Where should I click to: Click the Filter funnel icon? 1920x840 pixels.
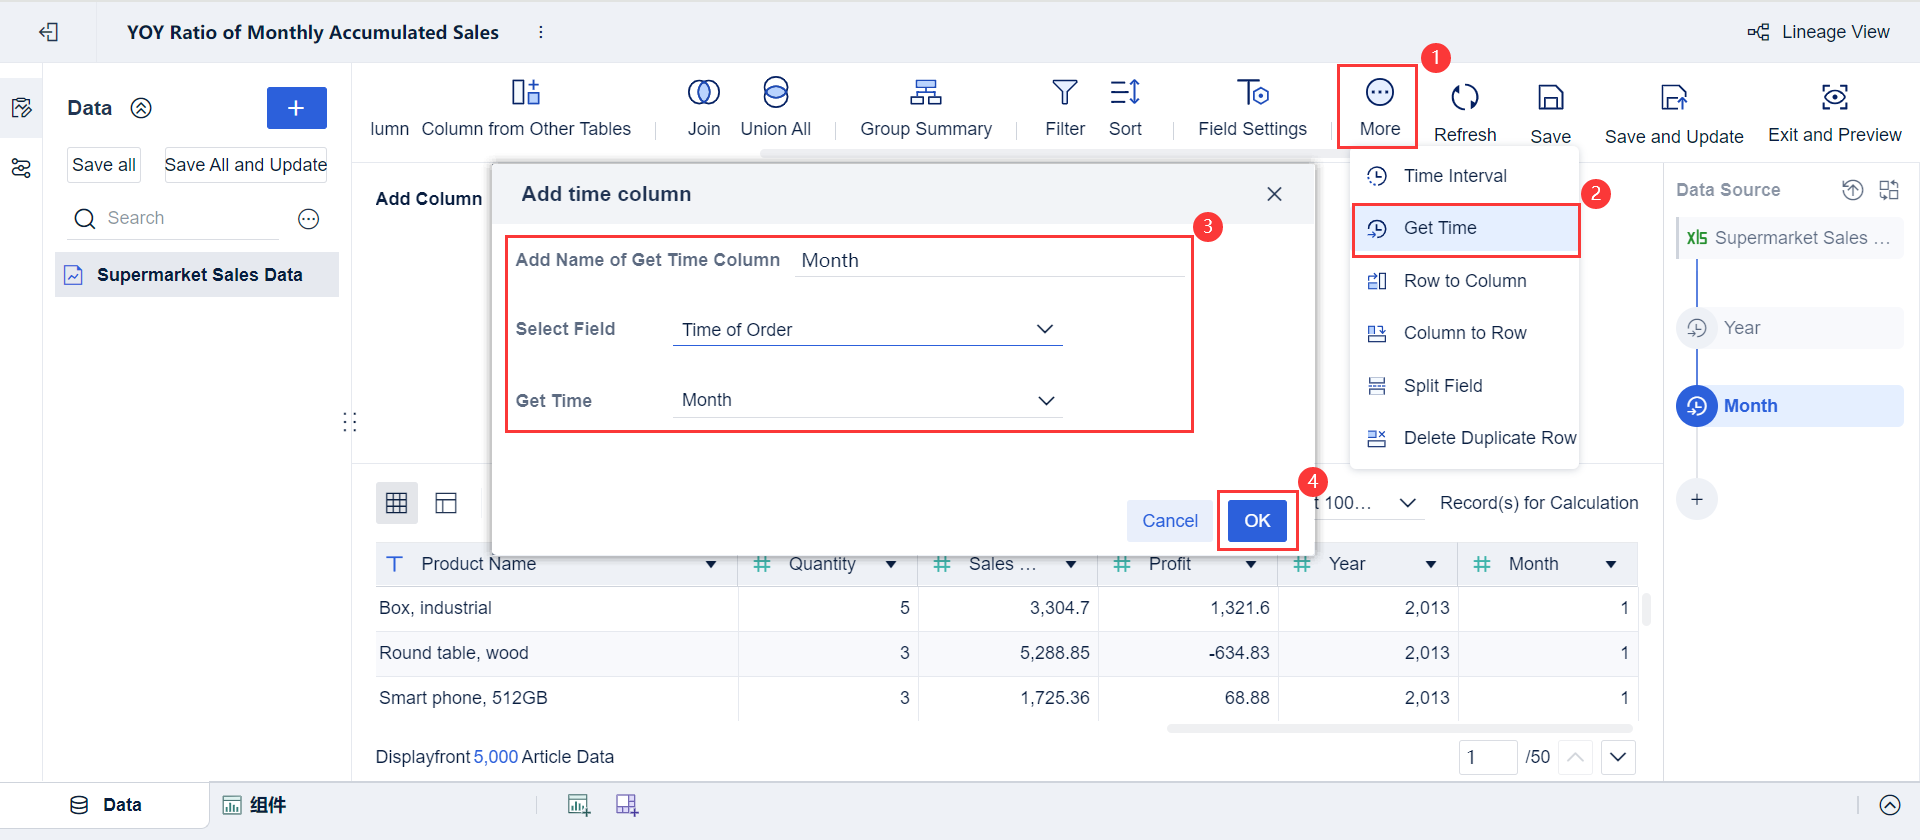tap(1064, 94)
